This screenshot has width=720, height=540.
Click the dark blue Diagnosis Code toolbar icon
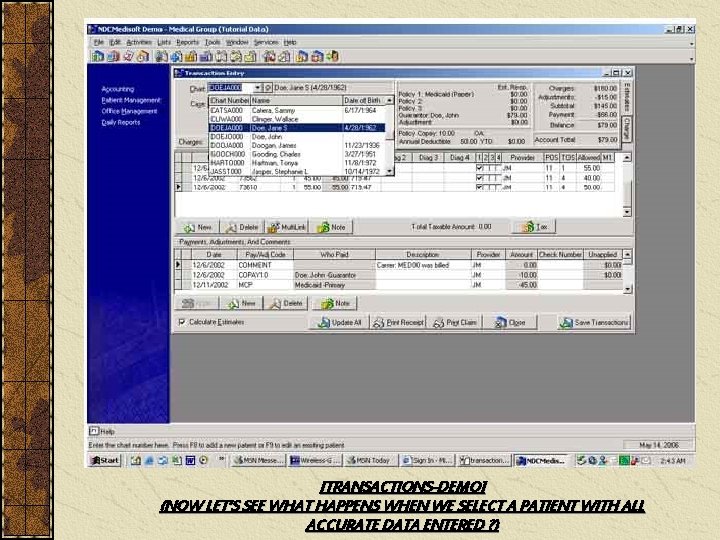coord(206,56)
